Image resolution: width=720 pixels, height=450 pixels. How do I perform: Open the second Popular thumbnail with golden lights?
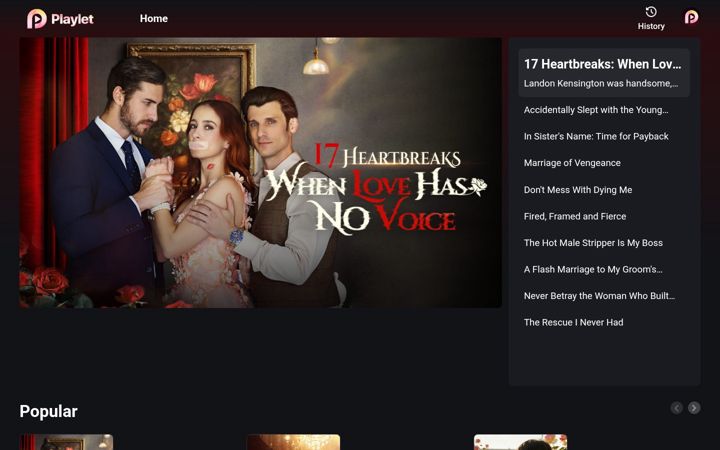(293, 442)
